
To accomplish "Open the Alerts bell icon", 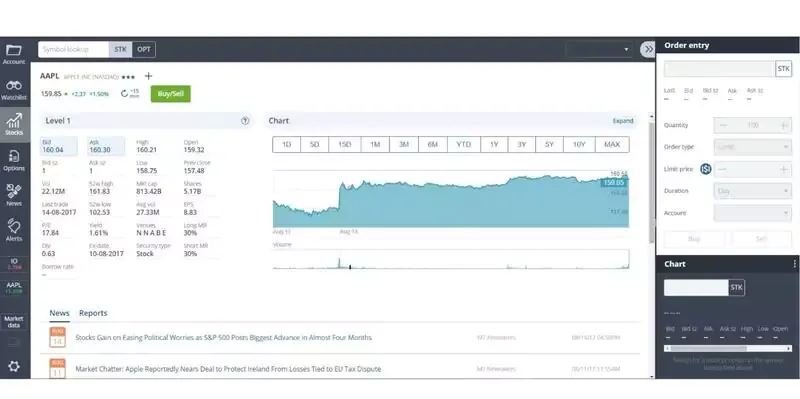I will pyautogui.click(x=14, y=230).
